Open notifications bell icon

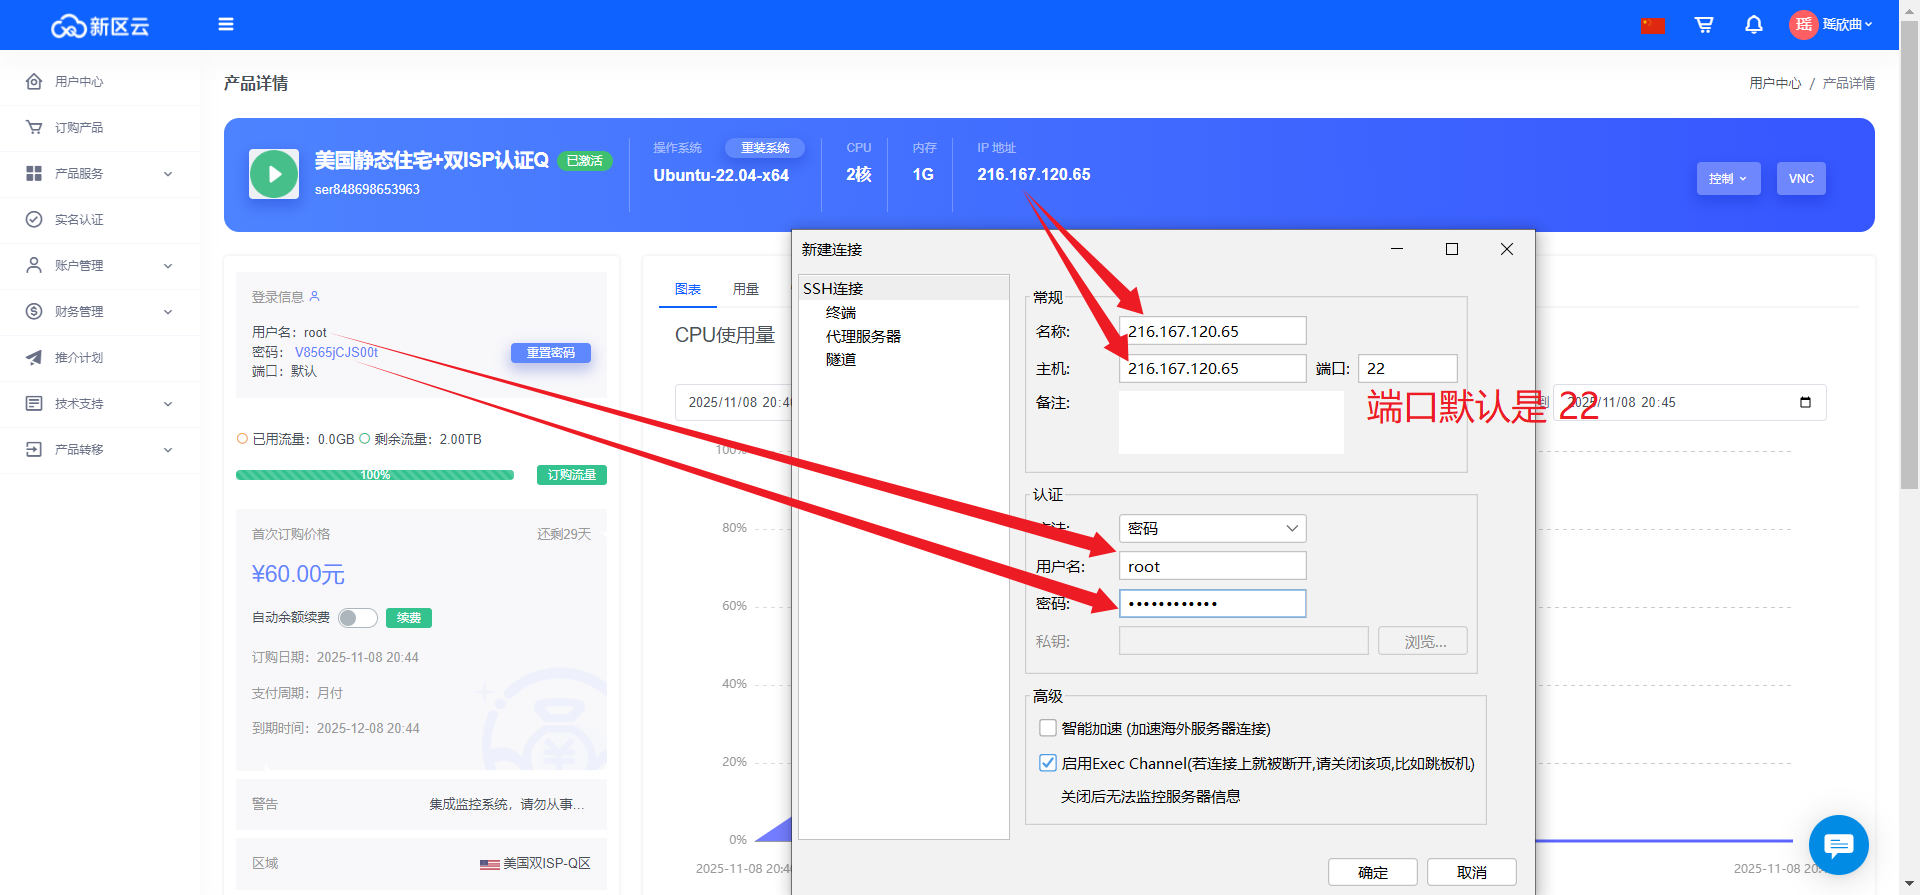[x=1753, y=24]
